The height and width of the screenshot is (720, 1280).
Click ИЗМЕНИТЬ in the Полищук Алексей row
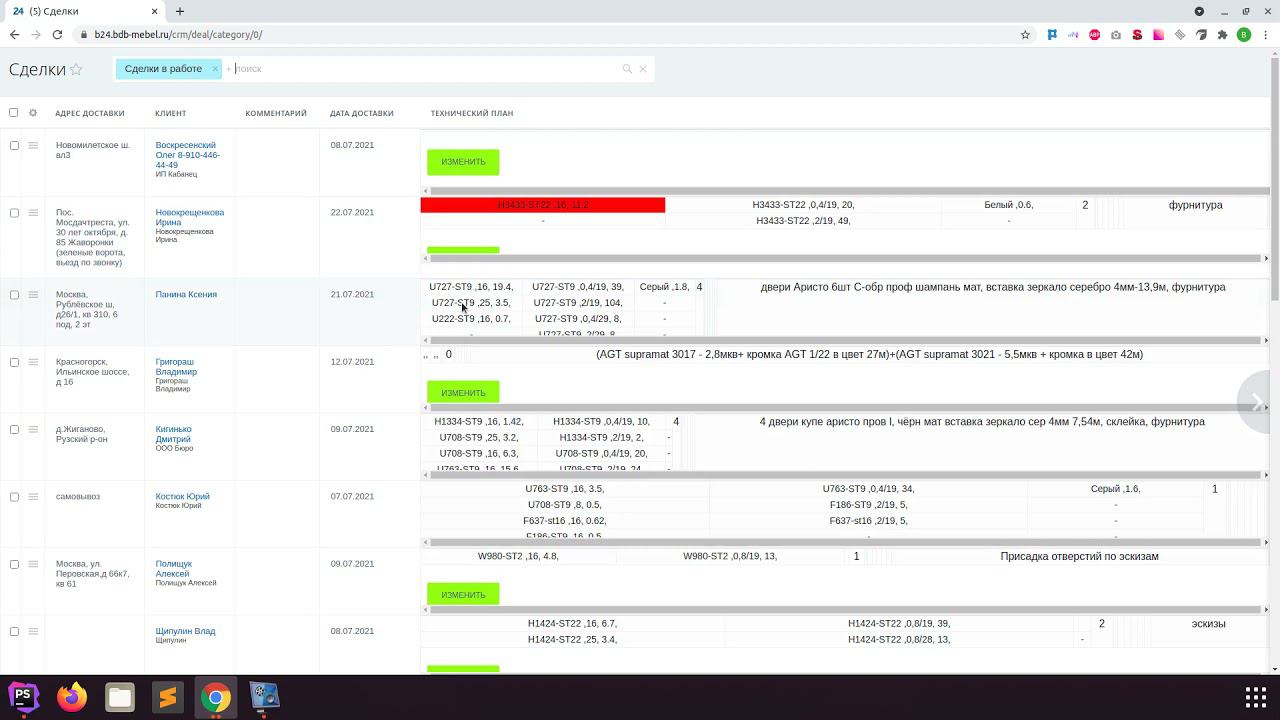(463, 595)
